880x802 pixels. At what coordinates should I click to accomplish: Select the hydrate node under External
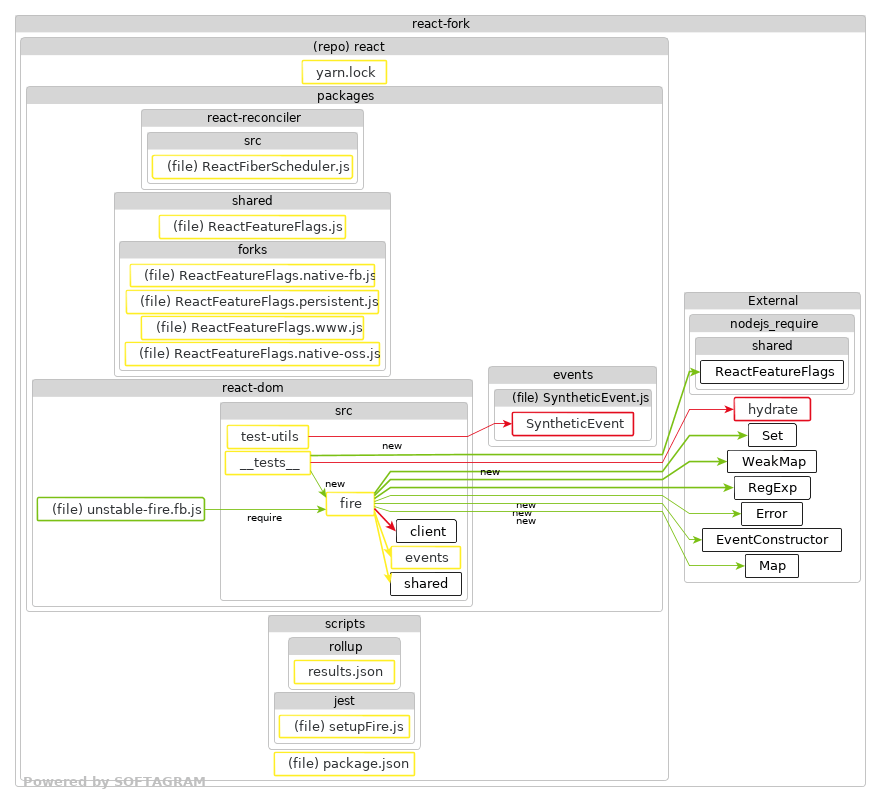point(772,409)
